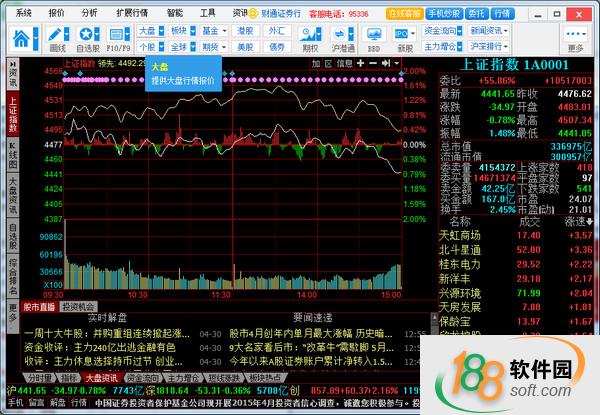Open 自选股 star watchlist icon

(85, 34)
